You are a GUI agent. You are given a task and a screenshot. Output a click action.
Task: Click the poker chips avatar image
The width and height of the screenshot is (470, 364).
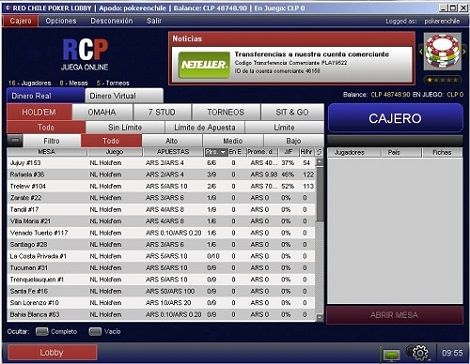pos(442,51)
